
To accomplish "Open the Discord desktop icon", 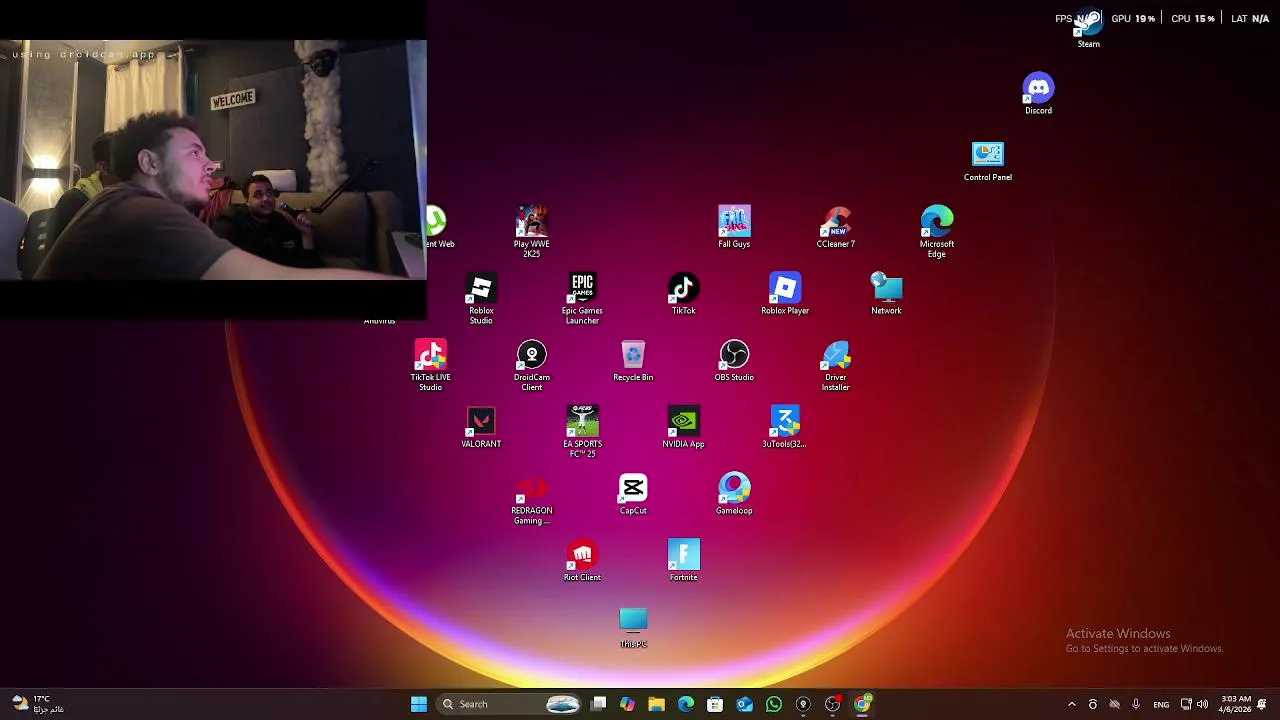I will click(1038, 94).
